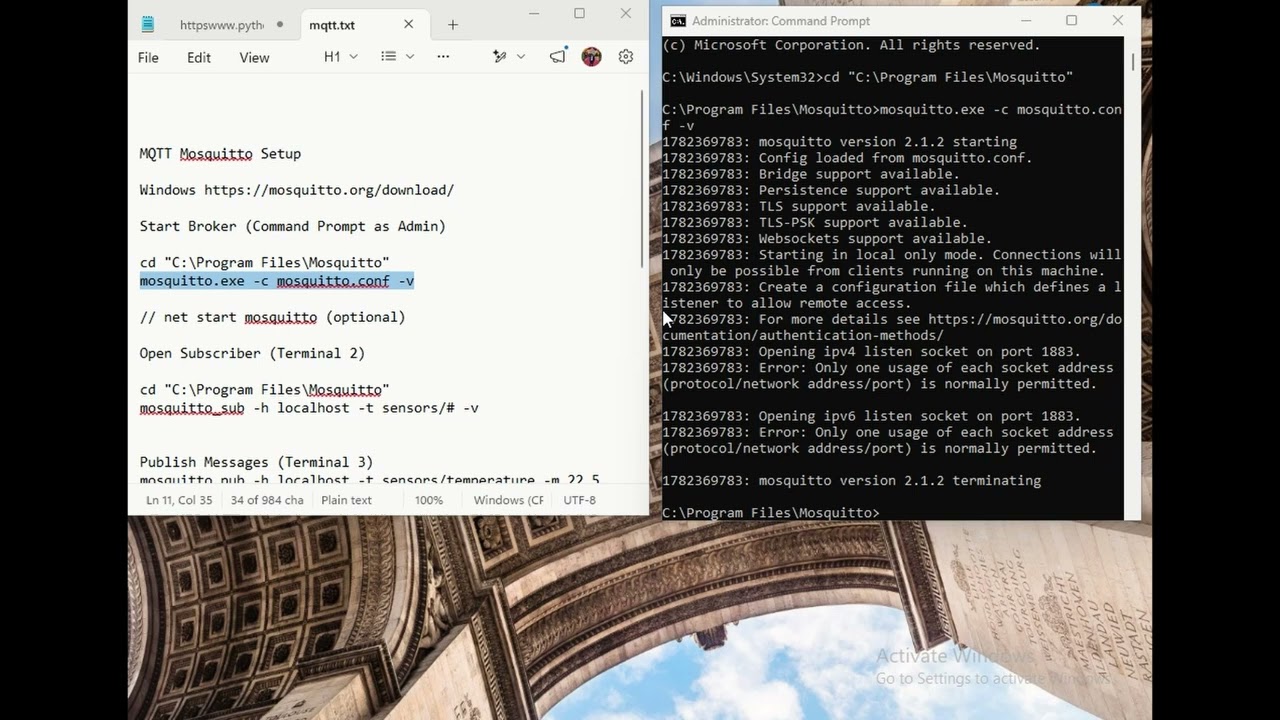The width and height of the screenshot is (1280, 720).
Task: Click the Command Prompt title bar icon
Action: coord(678,21)
